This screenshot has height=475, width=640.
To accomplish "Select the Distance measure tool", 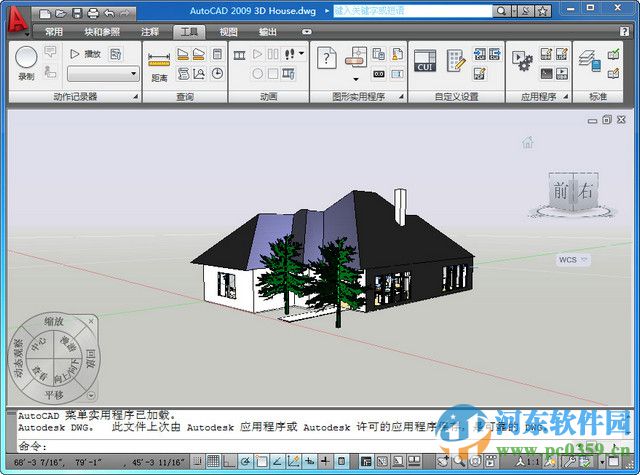I will (x=159, y=65).
